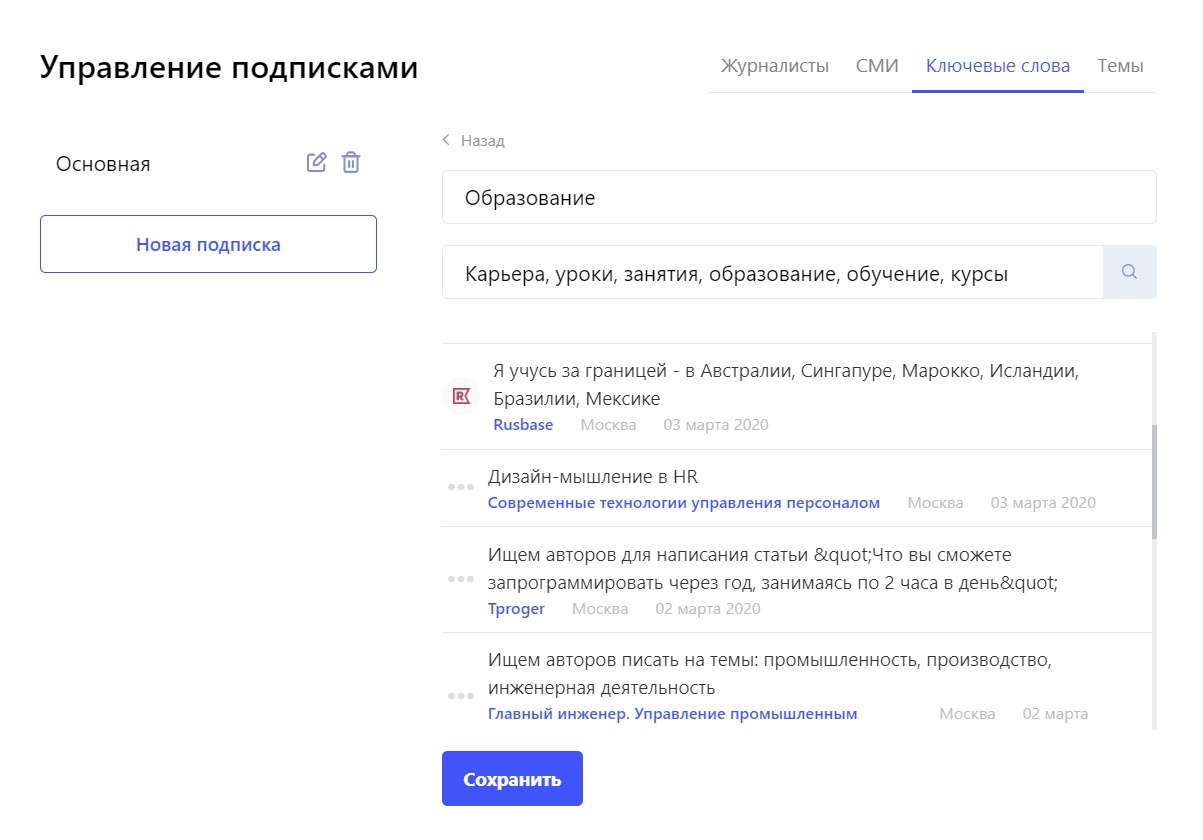The image size is (1203, 840).
Task: Open the Rusbase source link
Action: pos(523,425)
